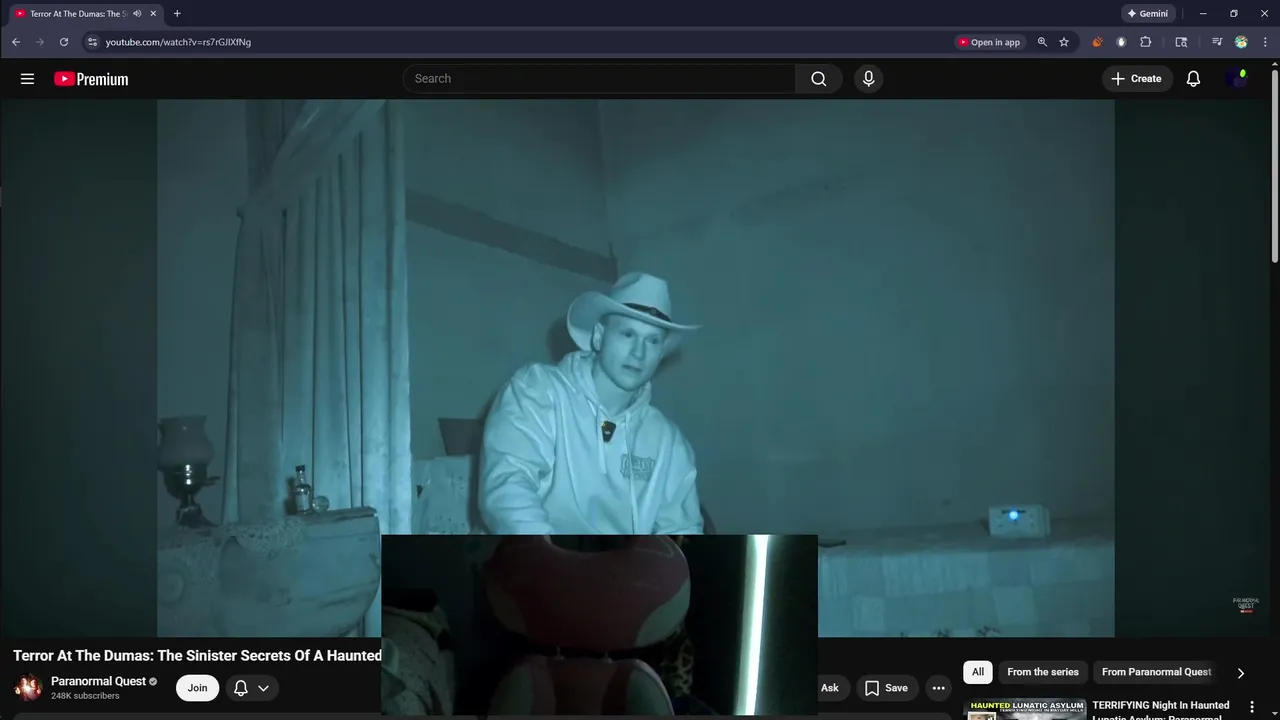Open the Extensions puzzle menu

[x=1146, y=42]
